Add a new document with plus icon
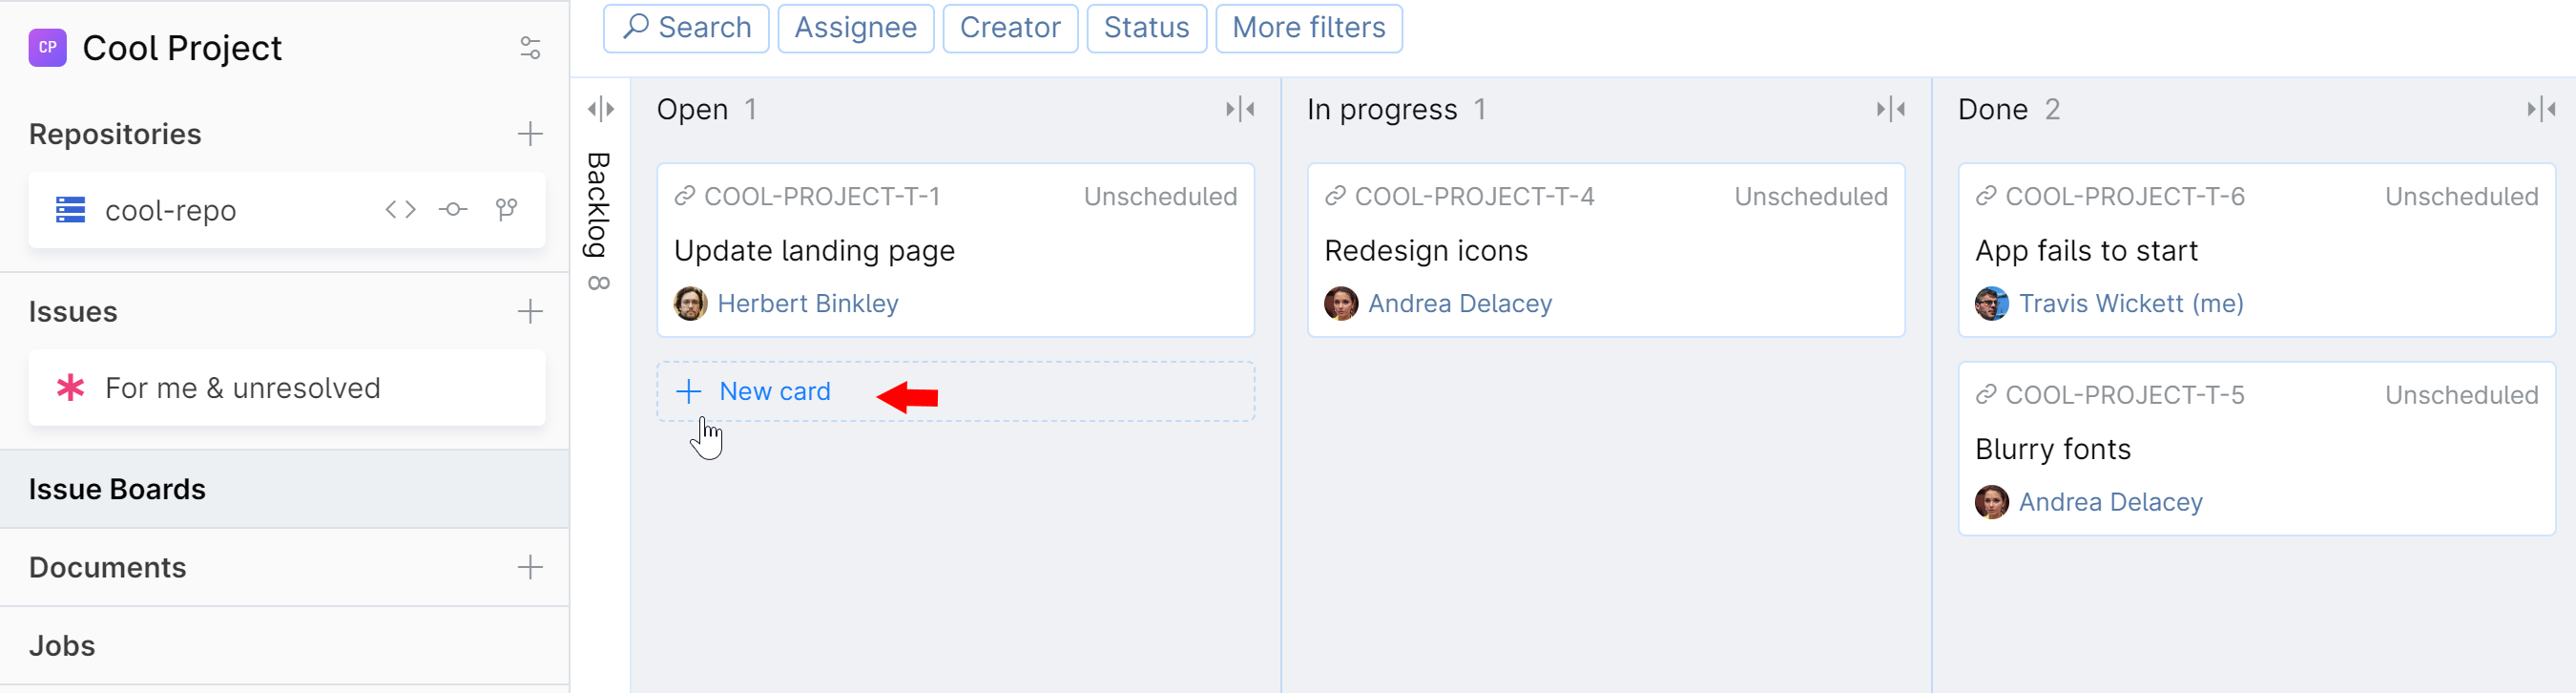Viewport: 2576px width, 693px height. [530, 568]
